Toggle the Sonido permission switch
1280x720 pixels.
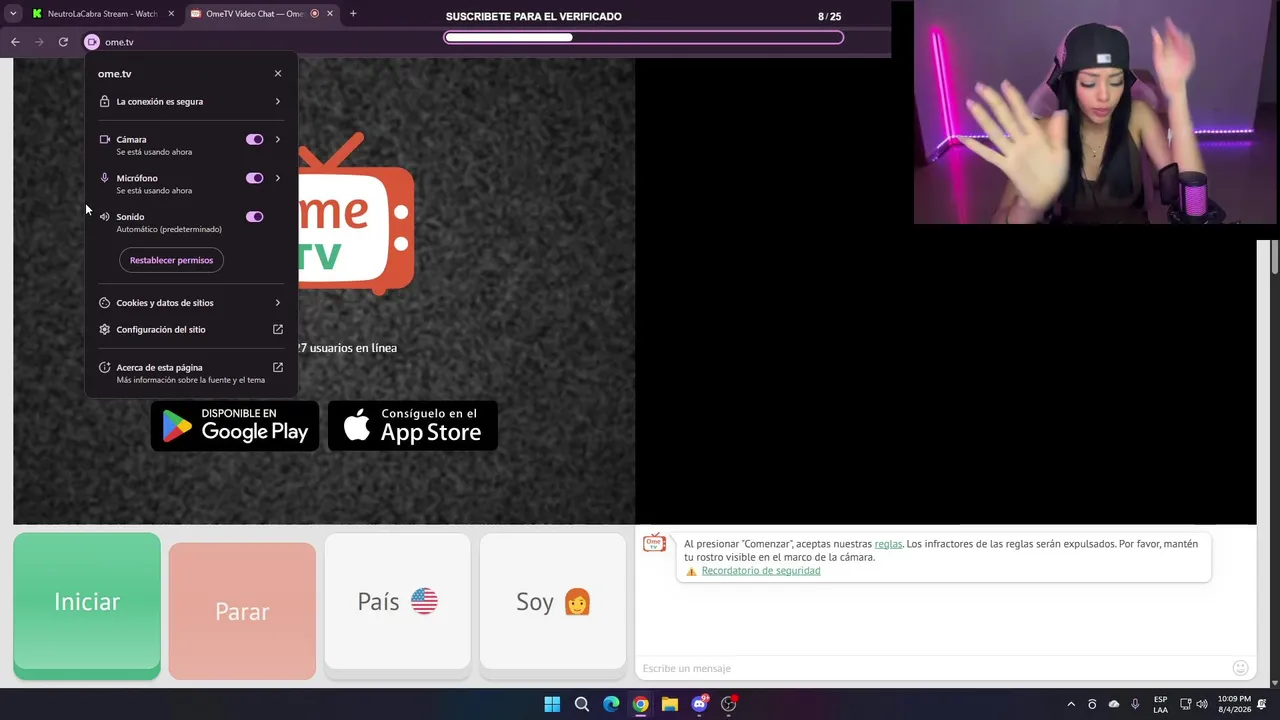point(255,217)
